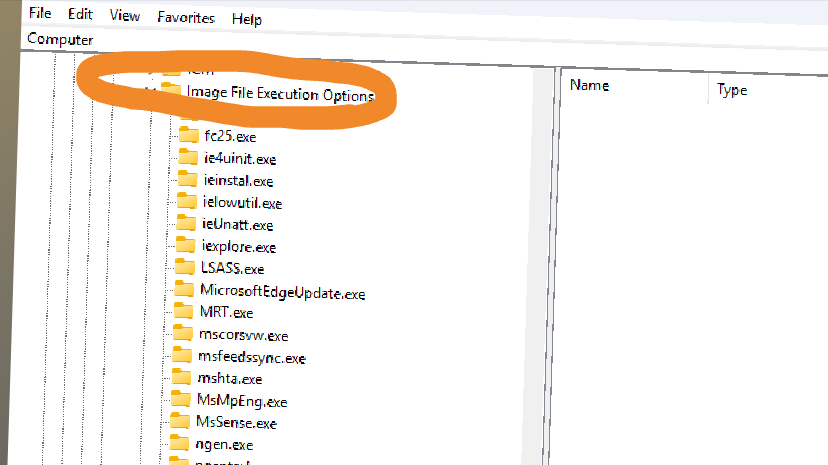Open the Help menu
This screenshot has width=828, height=465.
(247, 19)
